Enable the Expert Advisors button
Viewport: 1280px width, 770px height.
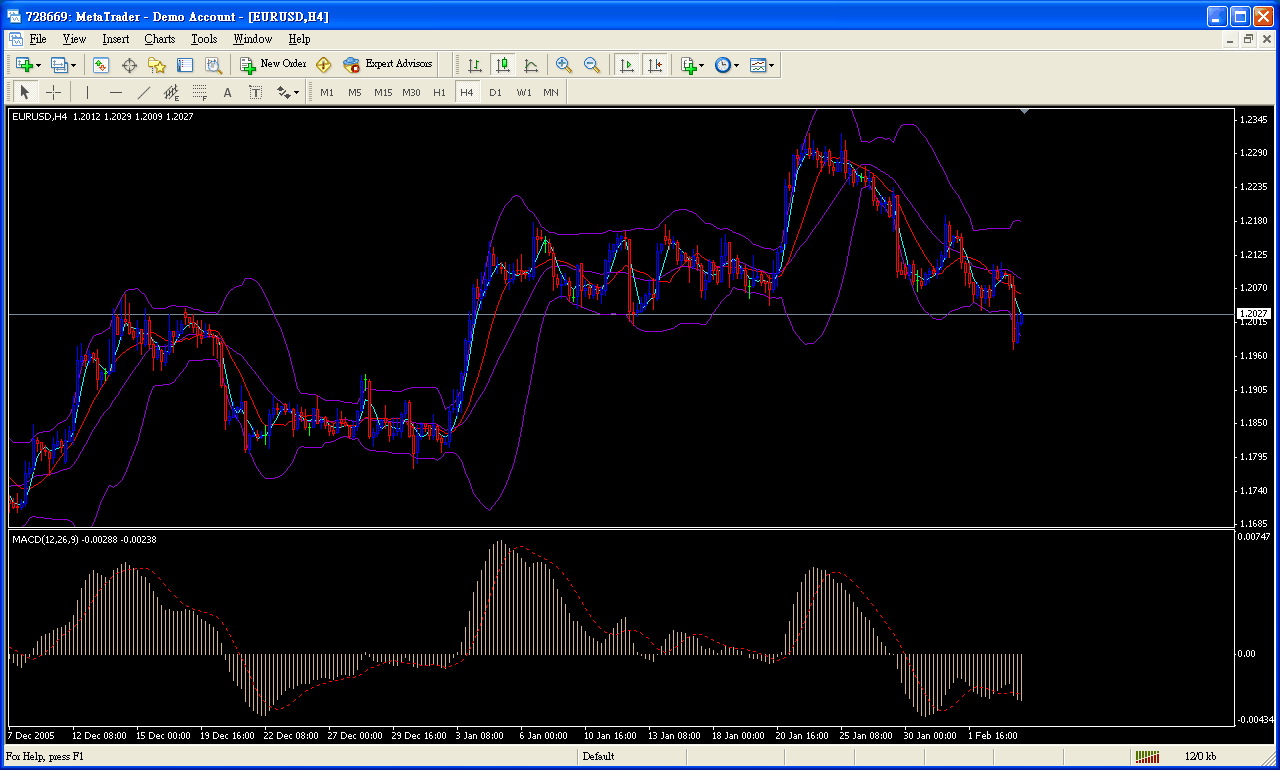click(x=387, y=65)
